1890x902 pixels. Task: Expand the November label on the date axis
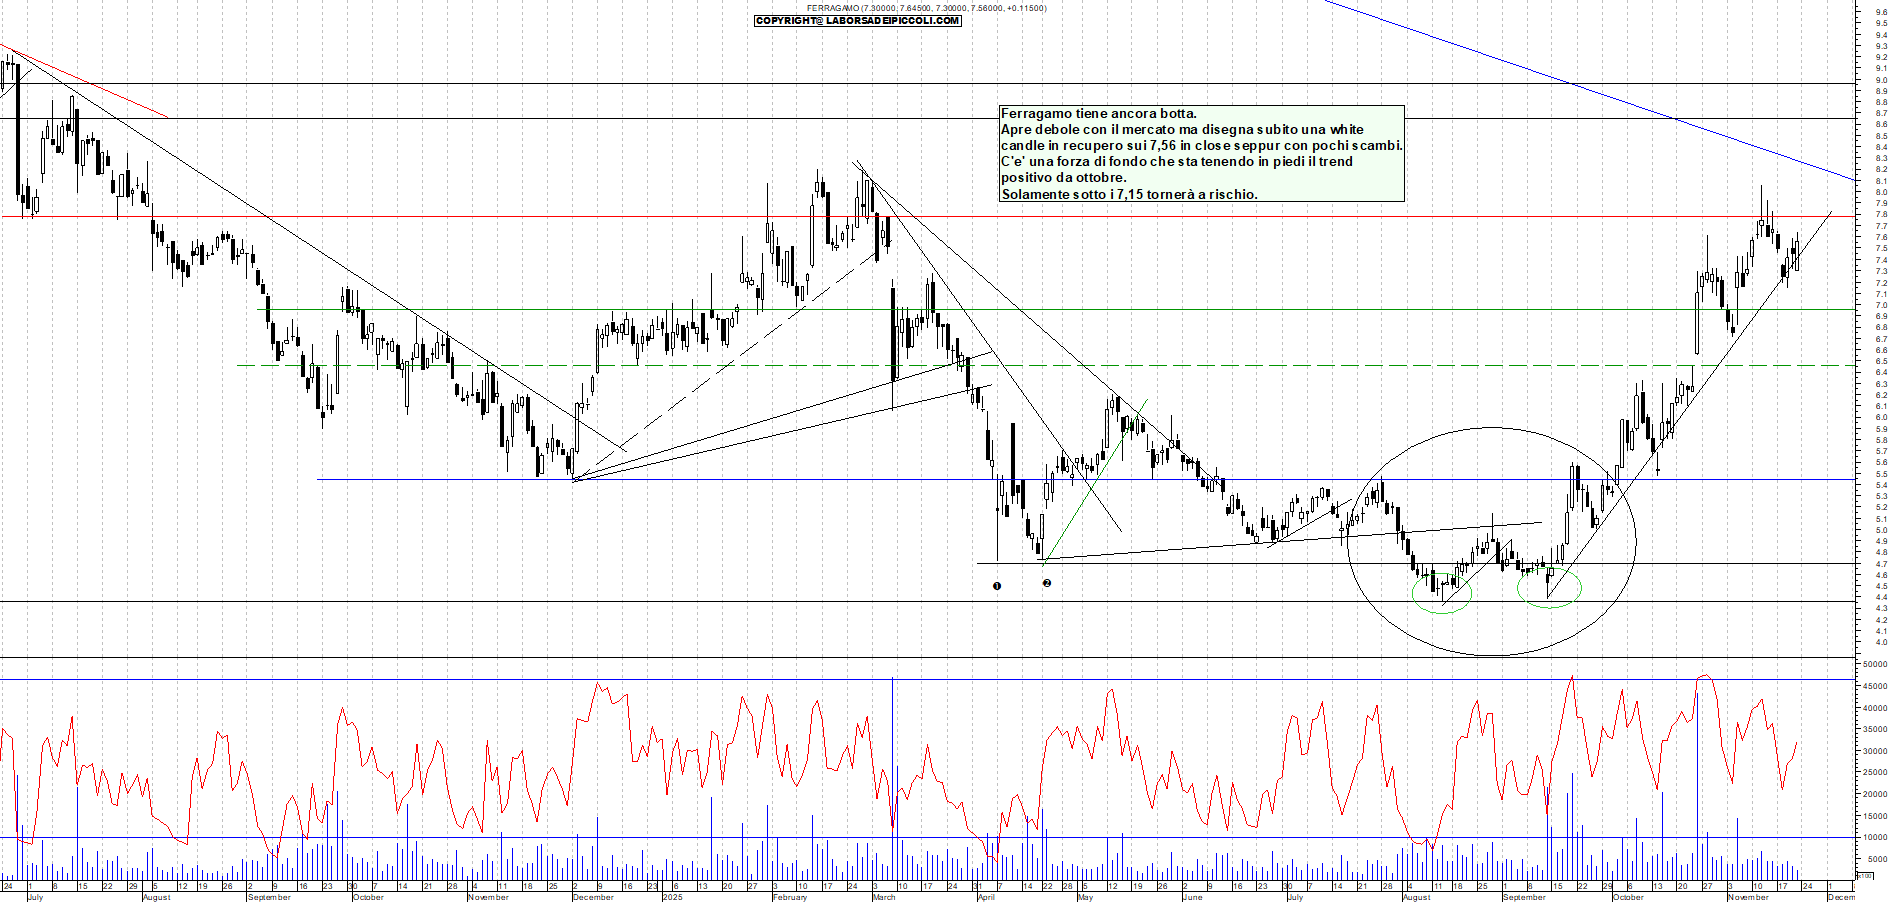[x=1750, y=897]
